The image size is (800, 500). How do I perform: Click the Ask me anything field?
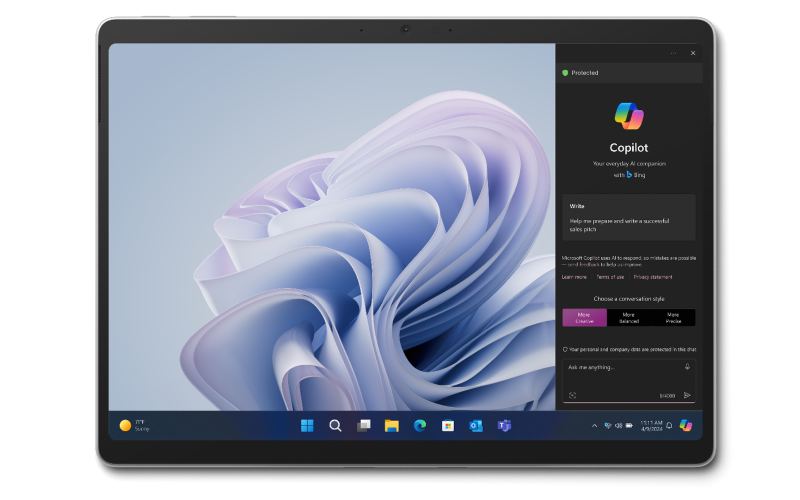(x=629, y=381)
